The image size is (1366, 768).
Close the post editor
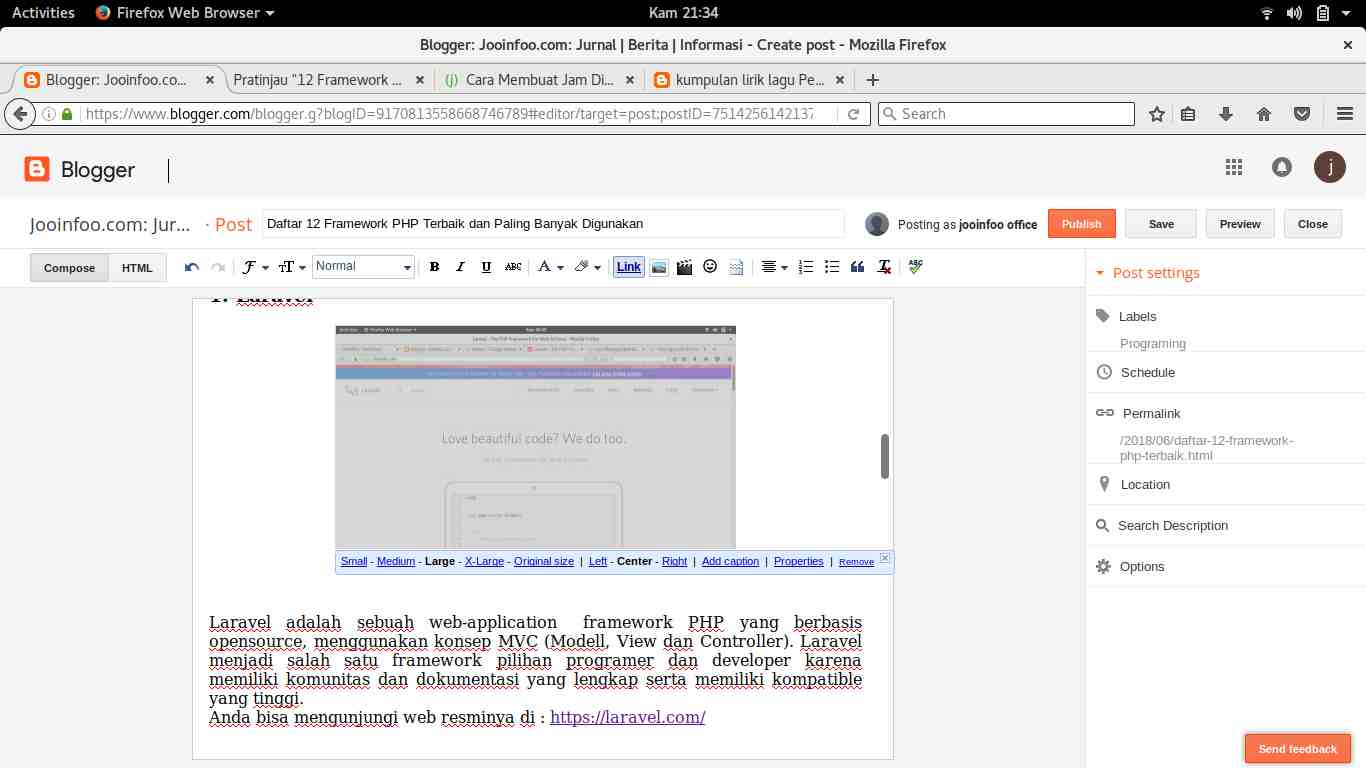(x=1313, y=224)
